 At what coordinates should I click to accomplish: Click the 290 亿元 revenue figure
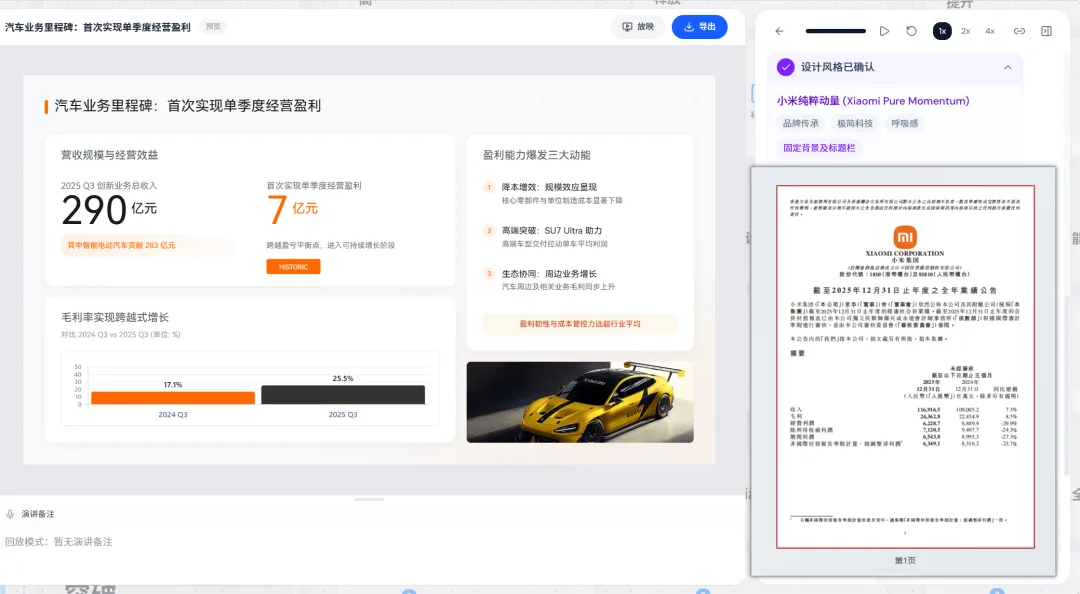pos(109,209)
